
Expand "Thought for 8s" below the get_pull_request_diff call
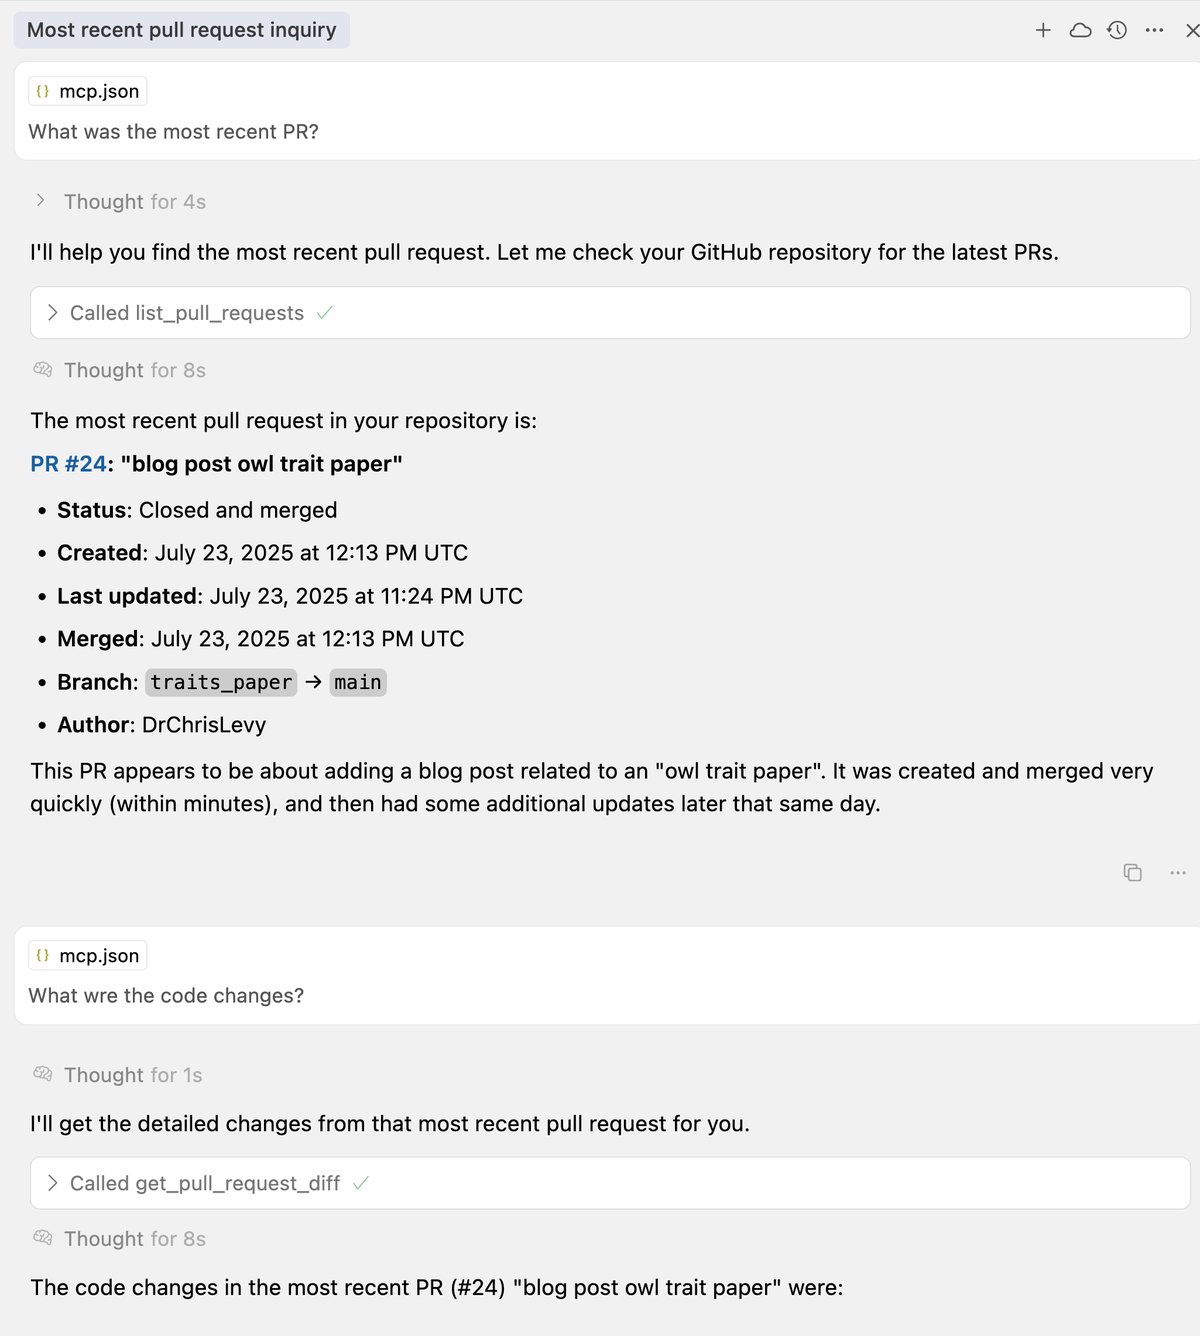tap(134, 1239)
